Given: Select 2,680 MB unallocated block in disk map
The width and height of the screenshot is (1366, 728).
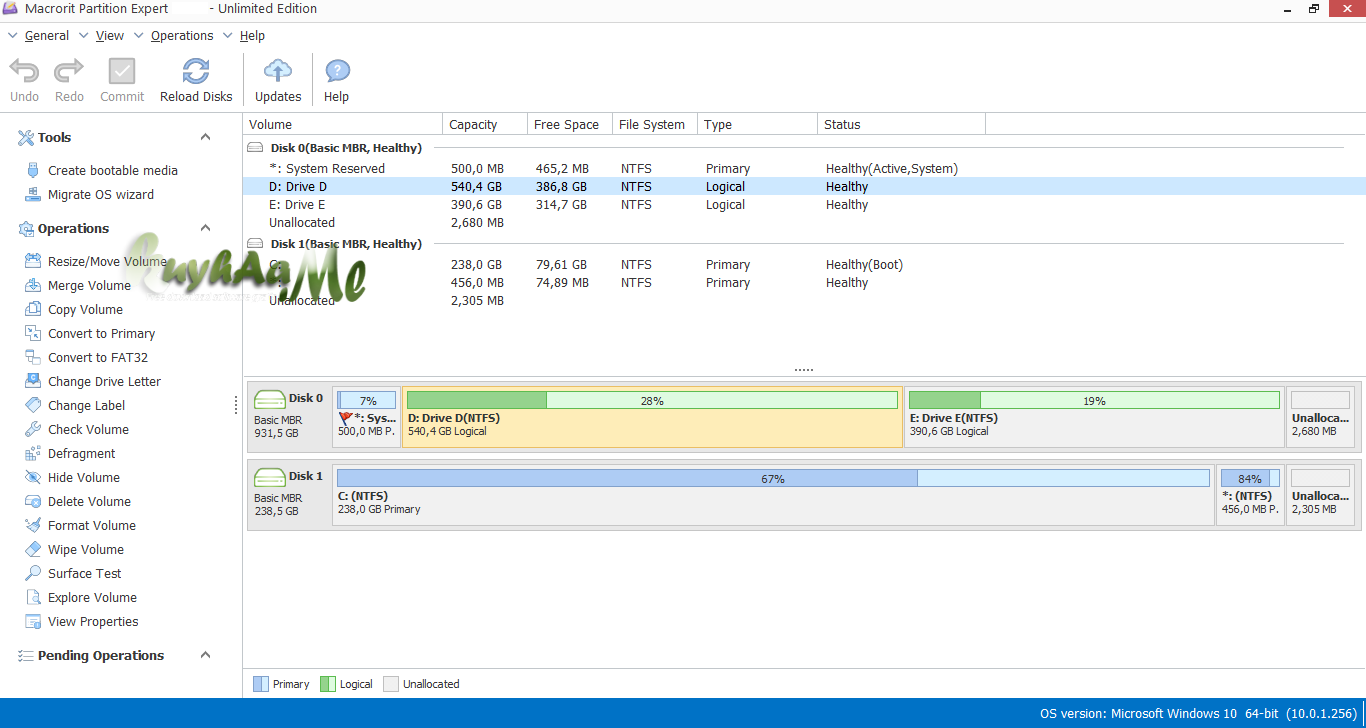Looking at the screenshot, I should pyautogui.click(x=1320, y=416).
